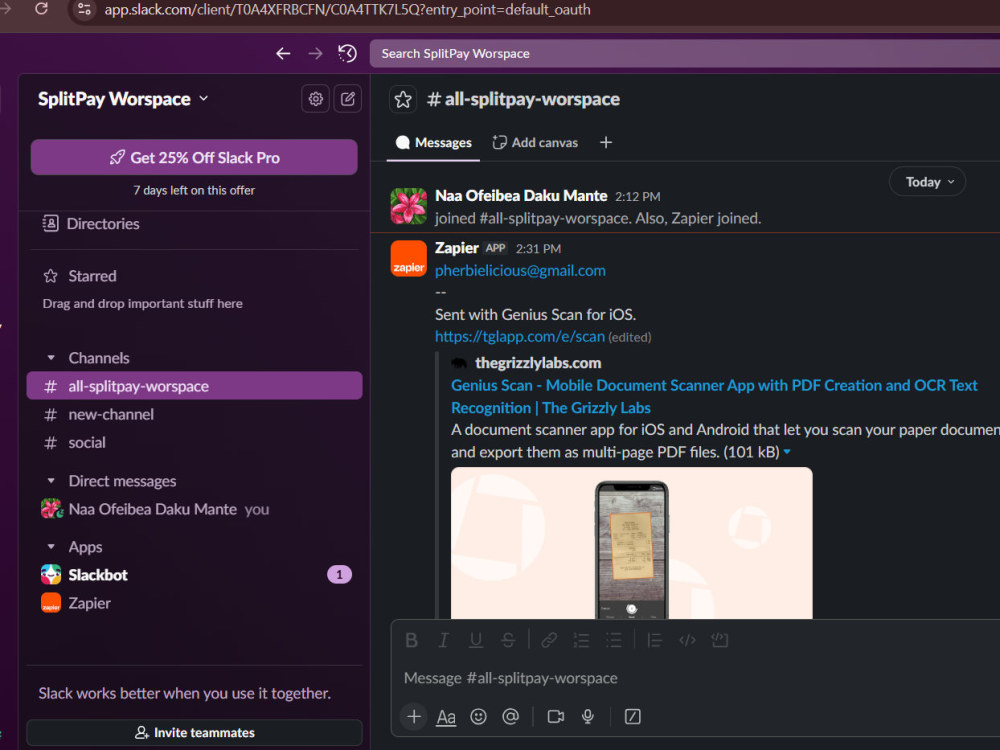Toggle italic formatting

click(x=443, y=640)
